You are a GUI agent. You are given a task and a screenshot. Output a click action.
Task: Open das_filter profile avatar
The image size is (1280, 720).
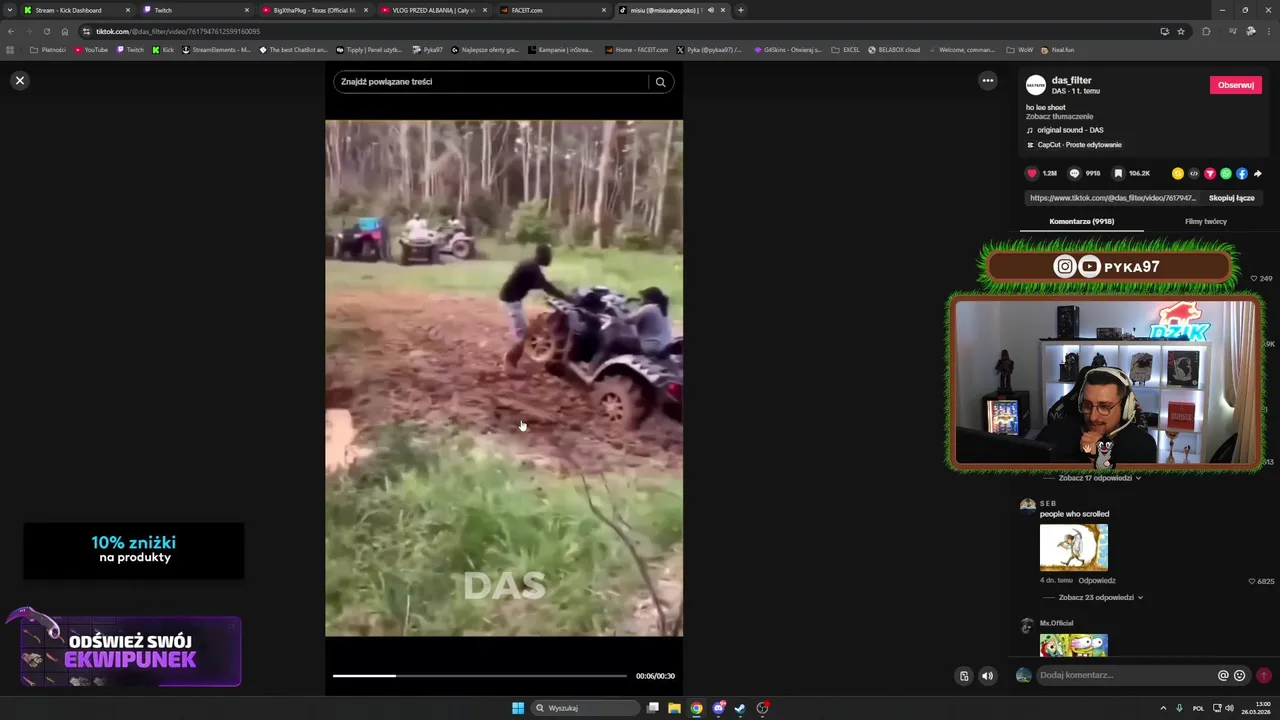[x=1036, y=85]
